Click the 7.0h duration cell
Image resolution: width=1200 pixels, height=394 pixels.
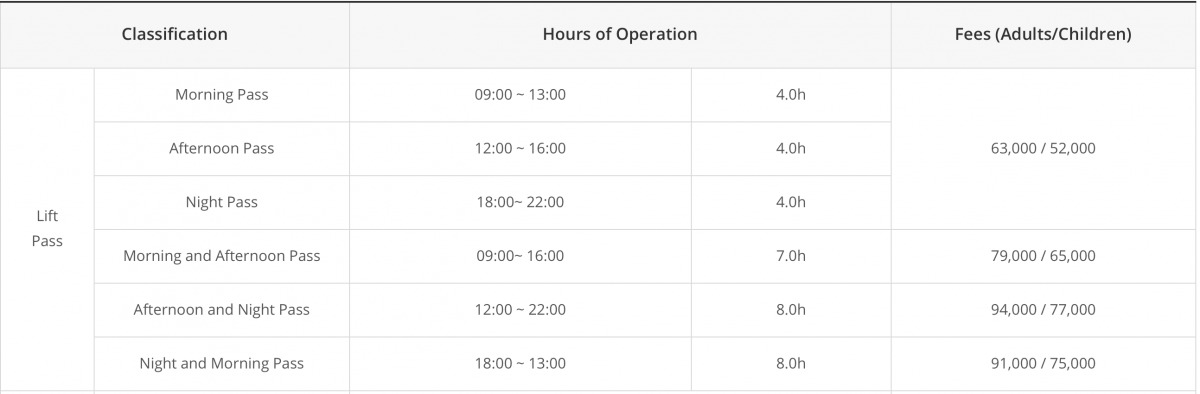pyautogui.click(x=791, y=256)
